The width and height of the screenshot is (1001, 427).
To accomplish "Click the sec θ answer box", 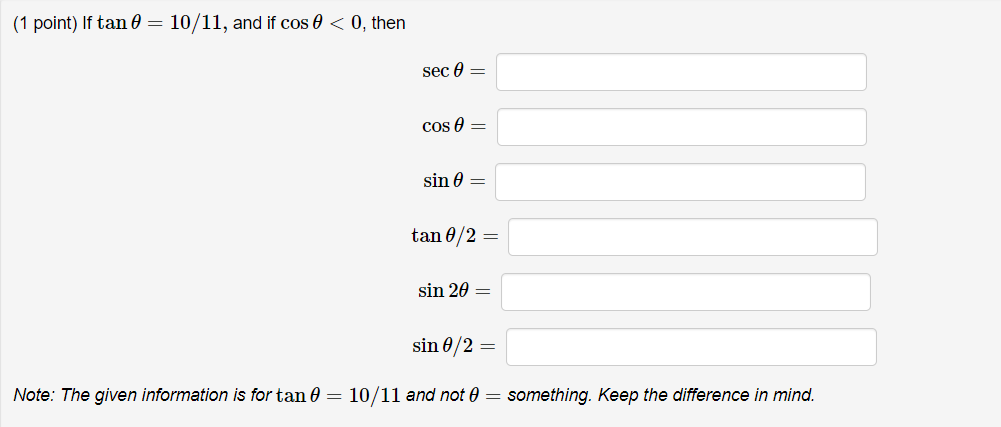I will pos(681,72).
